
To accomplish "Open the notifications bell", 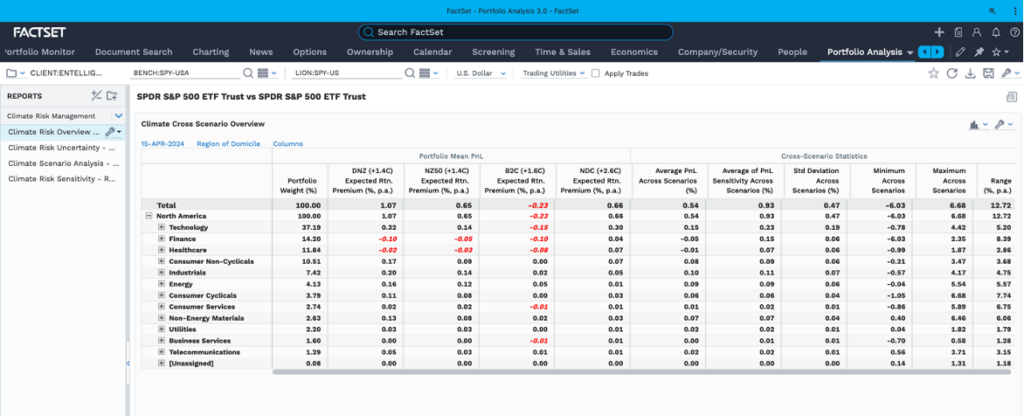I will click(996, 32).
